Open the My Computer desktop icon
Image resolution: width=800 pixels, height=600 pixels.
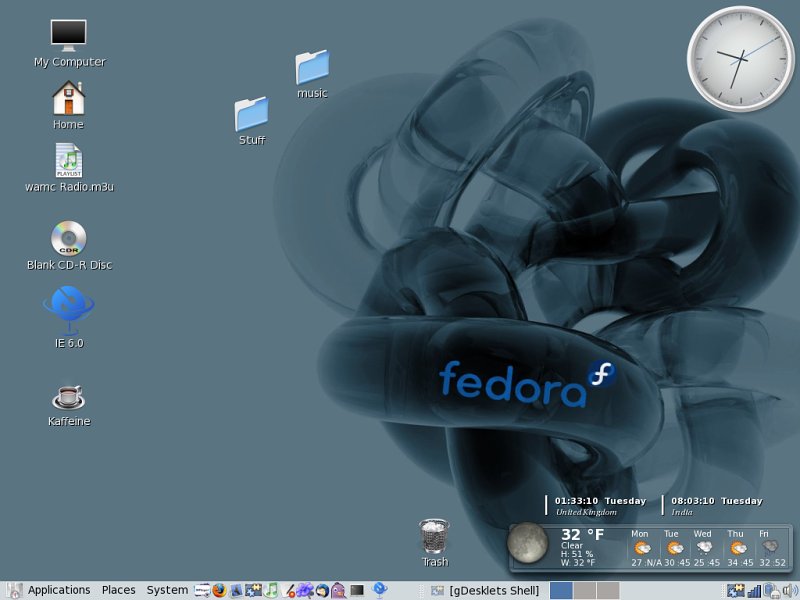(x=69, y=43)
